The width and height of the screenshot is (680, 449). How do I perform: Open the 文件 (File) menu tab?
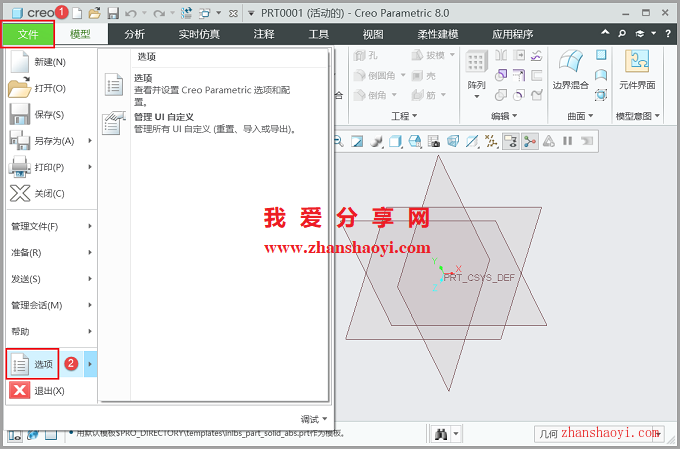[x=28, y=34]
